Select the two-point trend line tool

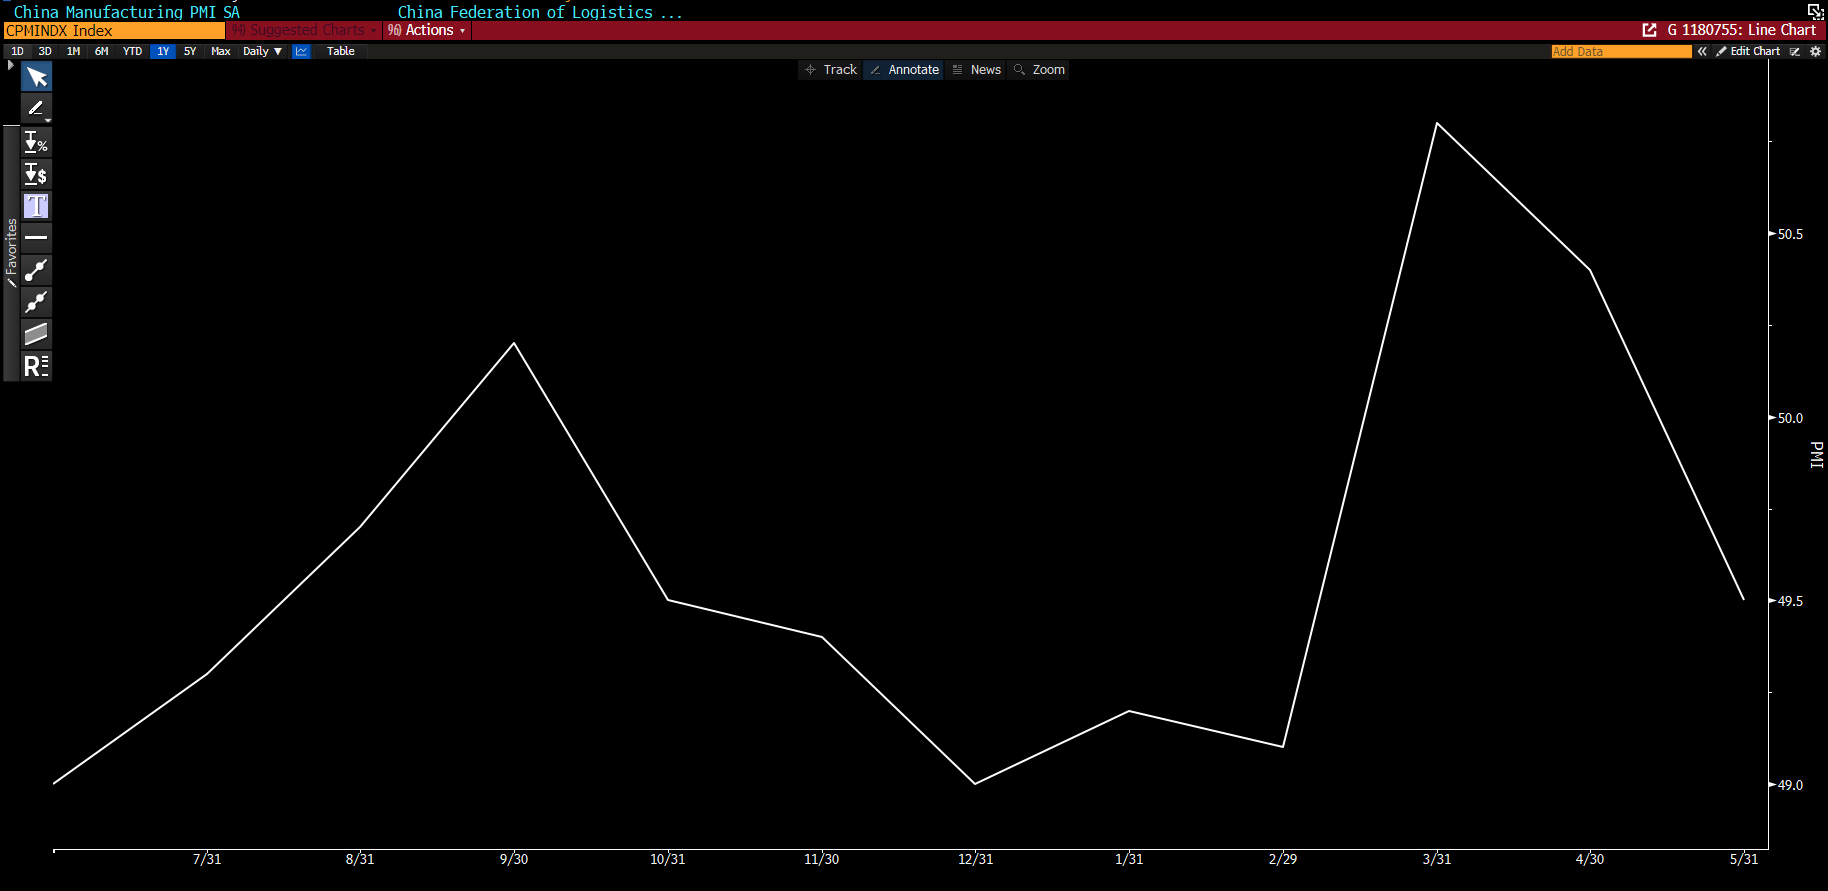[36, 270]
